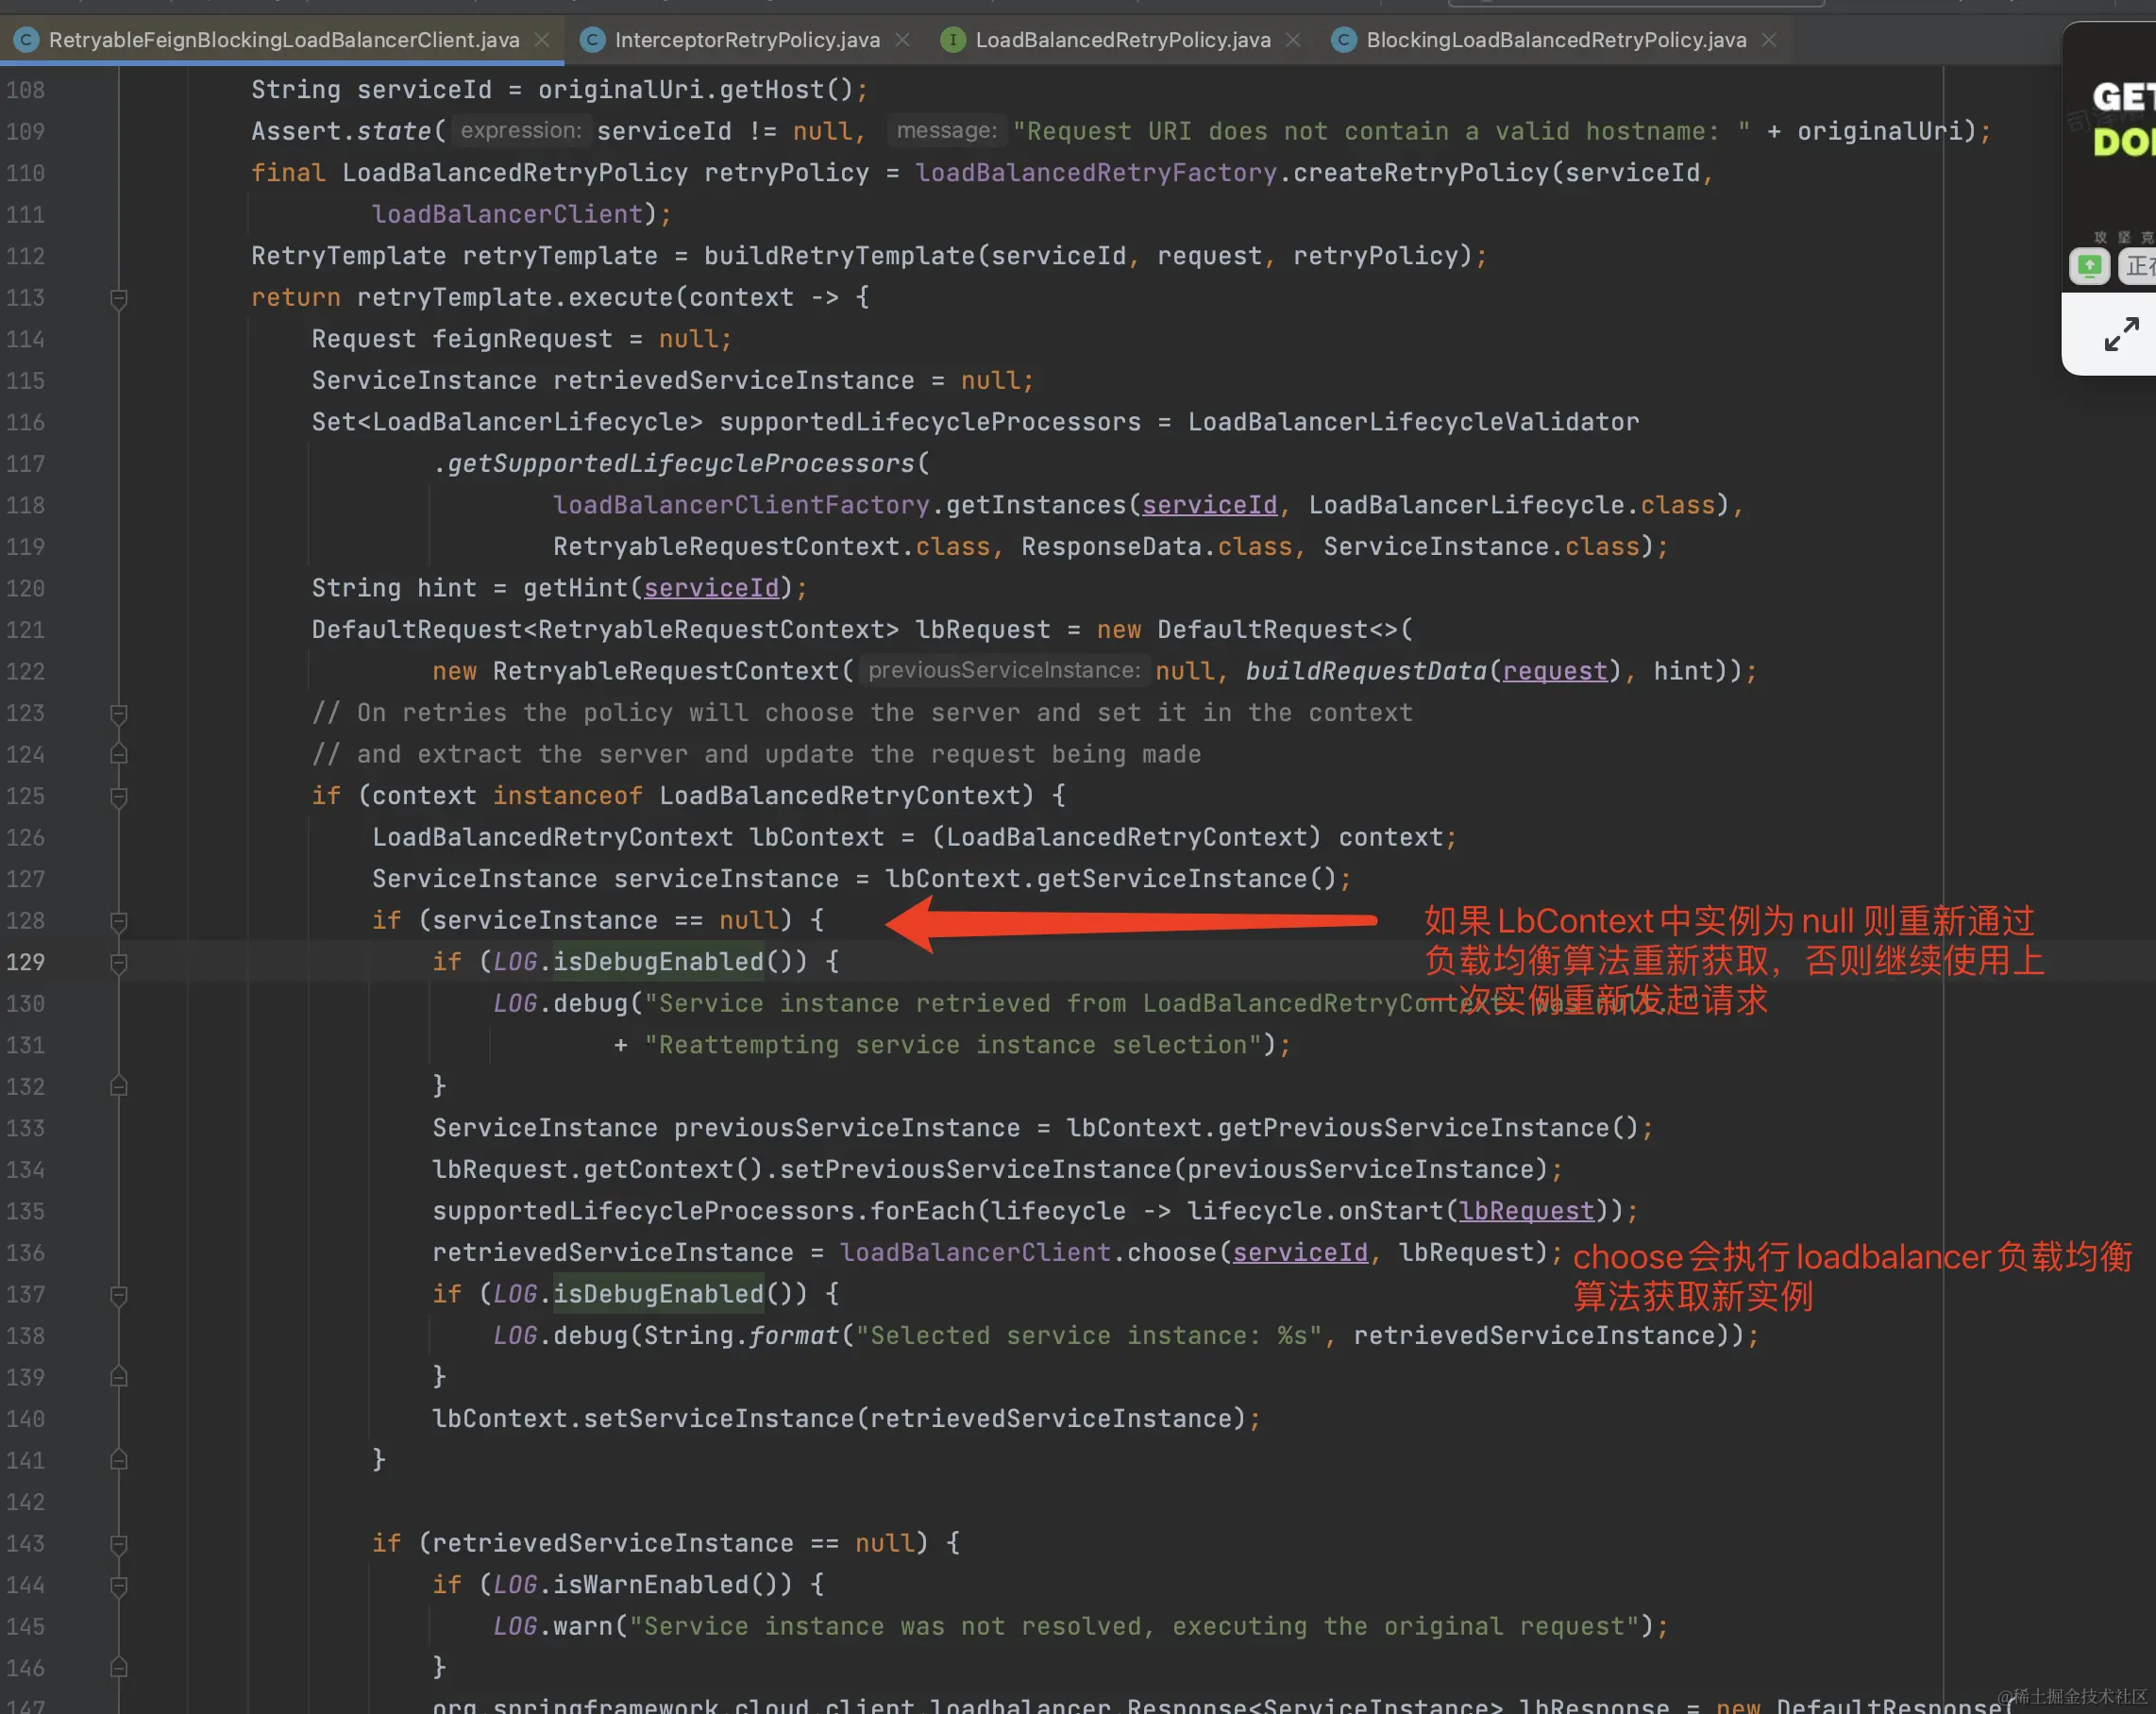
Task: Click the green screen-share upload icon
Action: (2089, 266)
